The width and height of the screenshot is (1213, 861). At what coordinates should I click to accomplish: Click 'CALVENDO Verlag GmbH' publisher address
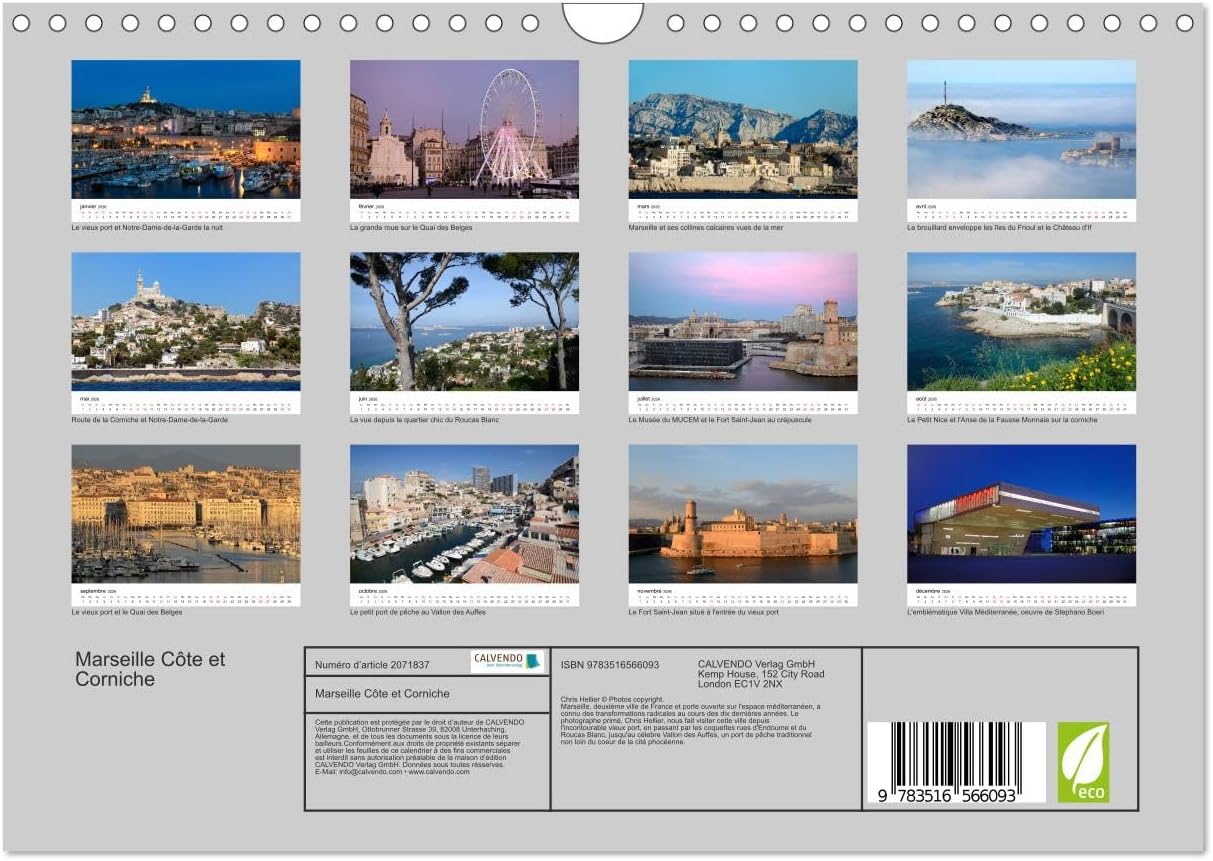[761, 674]
